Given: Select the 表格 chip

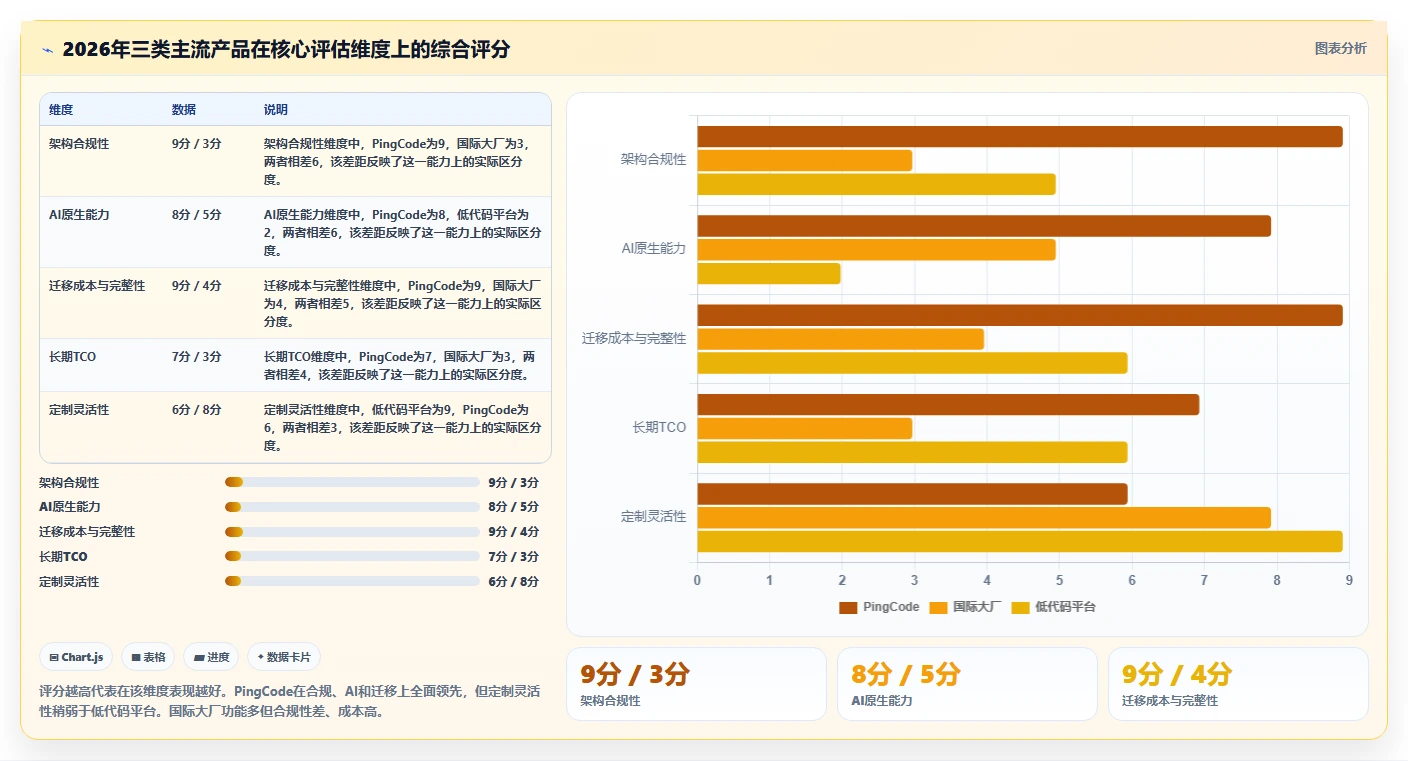Looking at the screenshot, I should coord(148,657).
